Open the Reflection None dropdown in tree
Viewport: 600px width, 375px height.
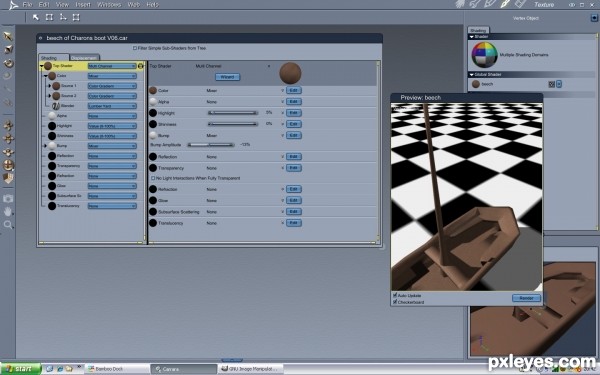[112, 156]
